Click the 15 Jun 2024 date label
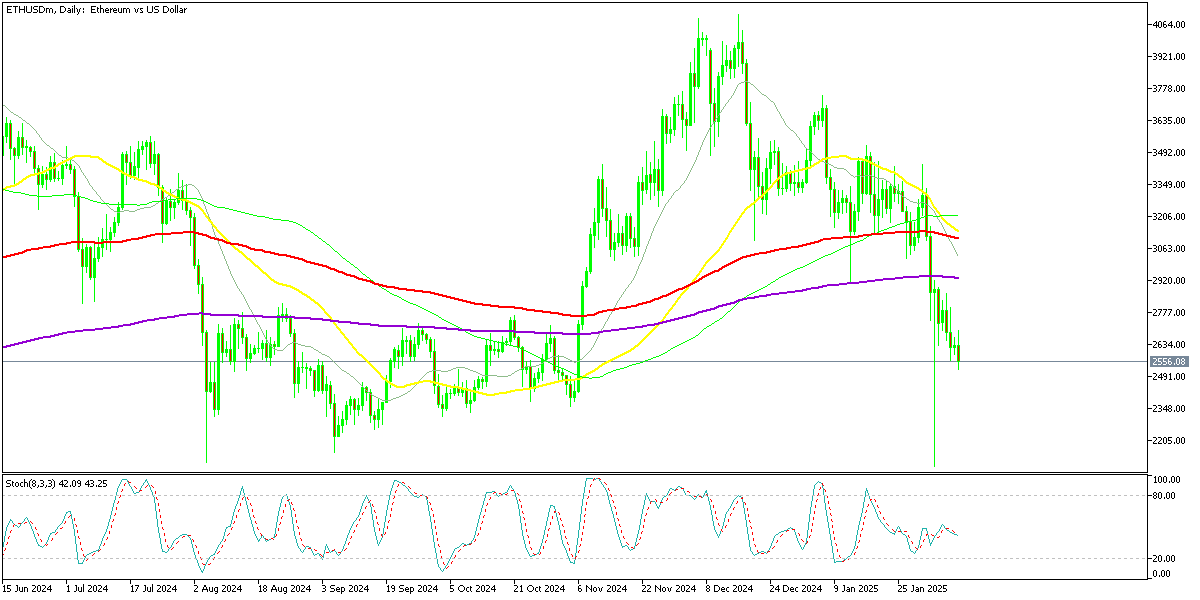Image resolution: width=1200 pixels, height=600 pixels. tap(27, 589)
